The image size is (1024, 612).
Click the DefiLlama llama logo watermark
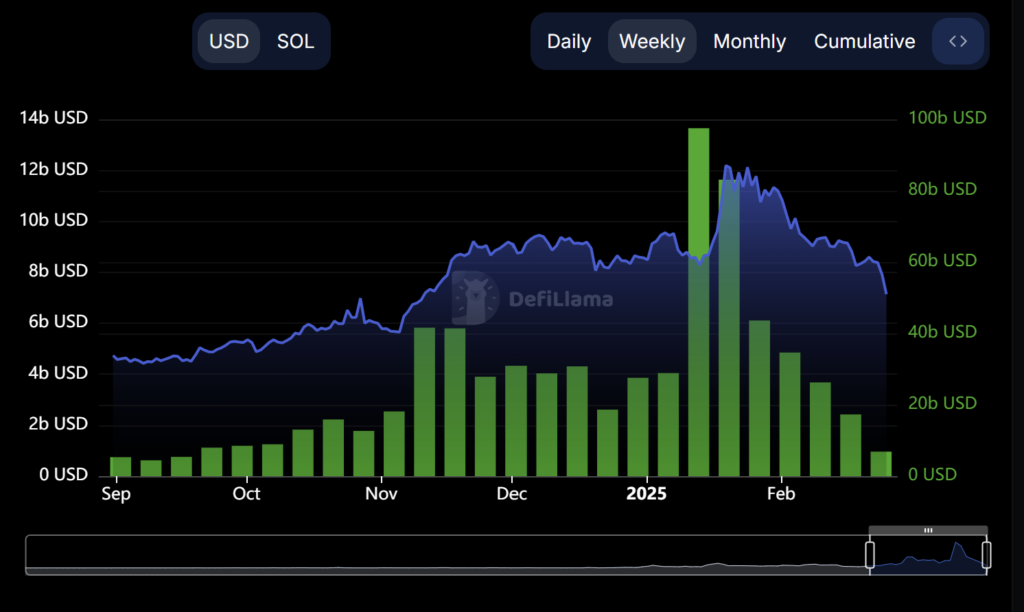click(x=476, y=297)
